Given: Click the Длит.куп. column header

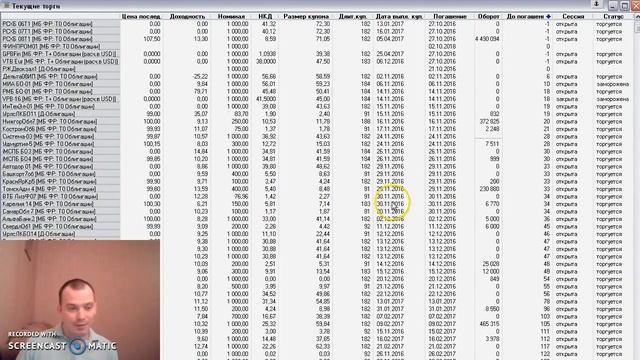Looking at the screenshot, I should [353, 16].
